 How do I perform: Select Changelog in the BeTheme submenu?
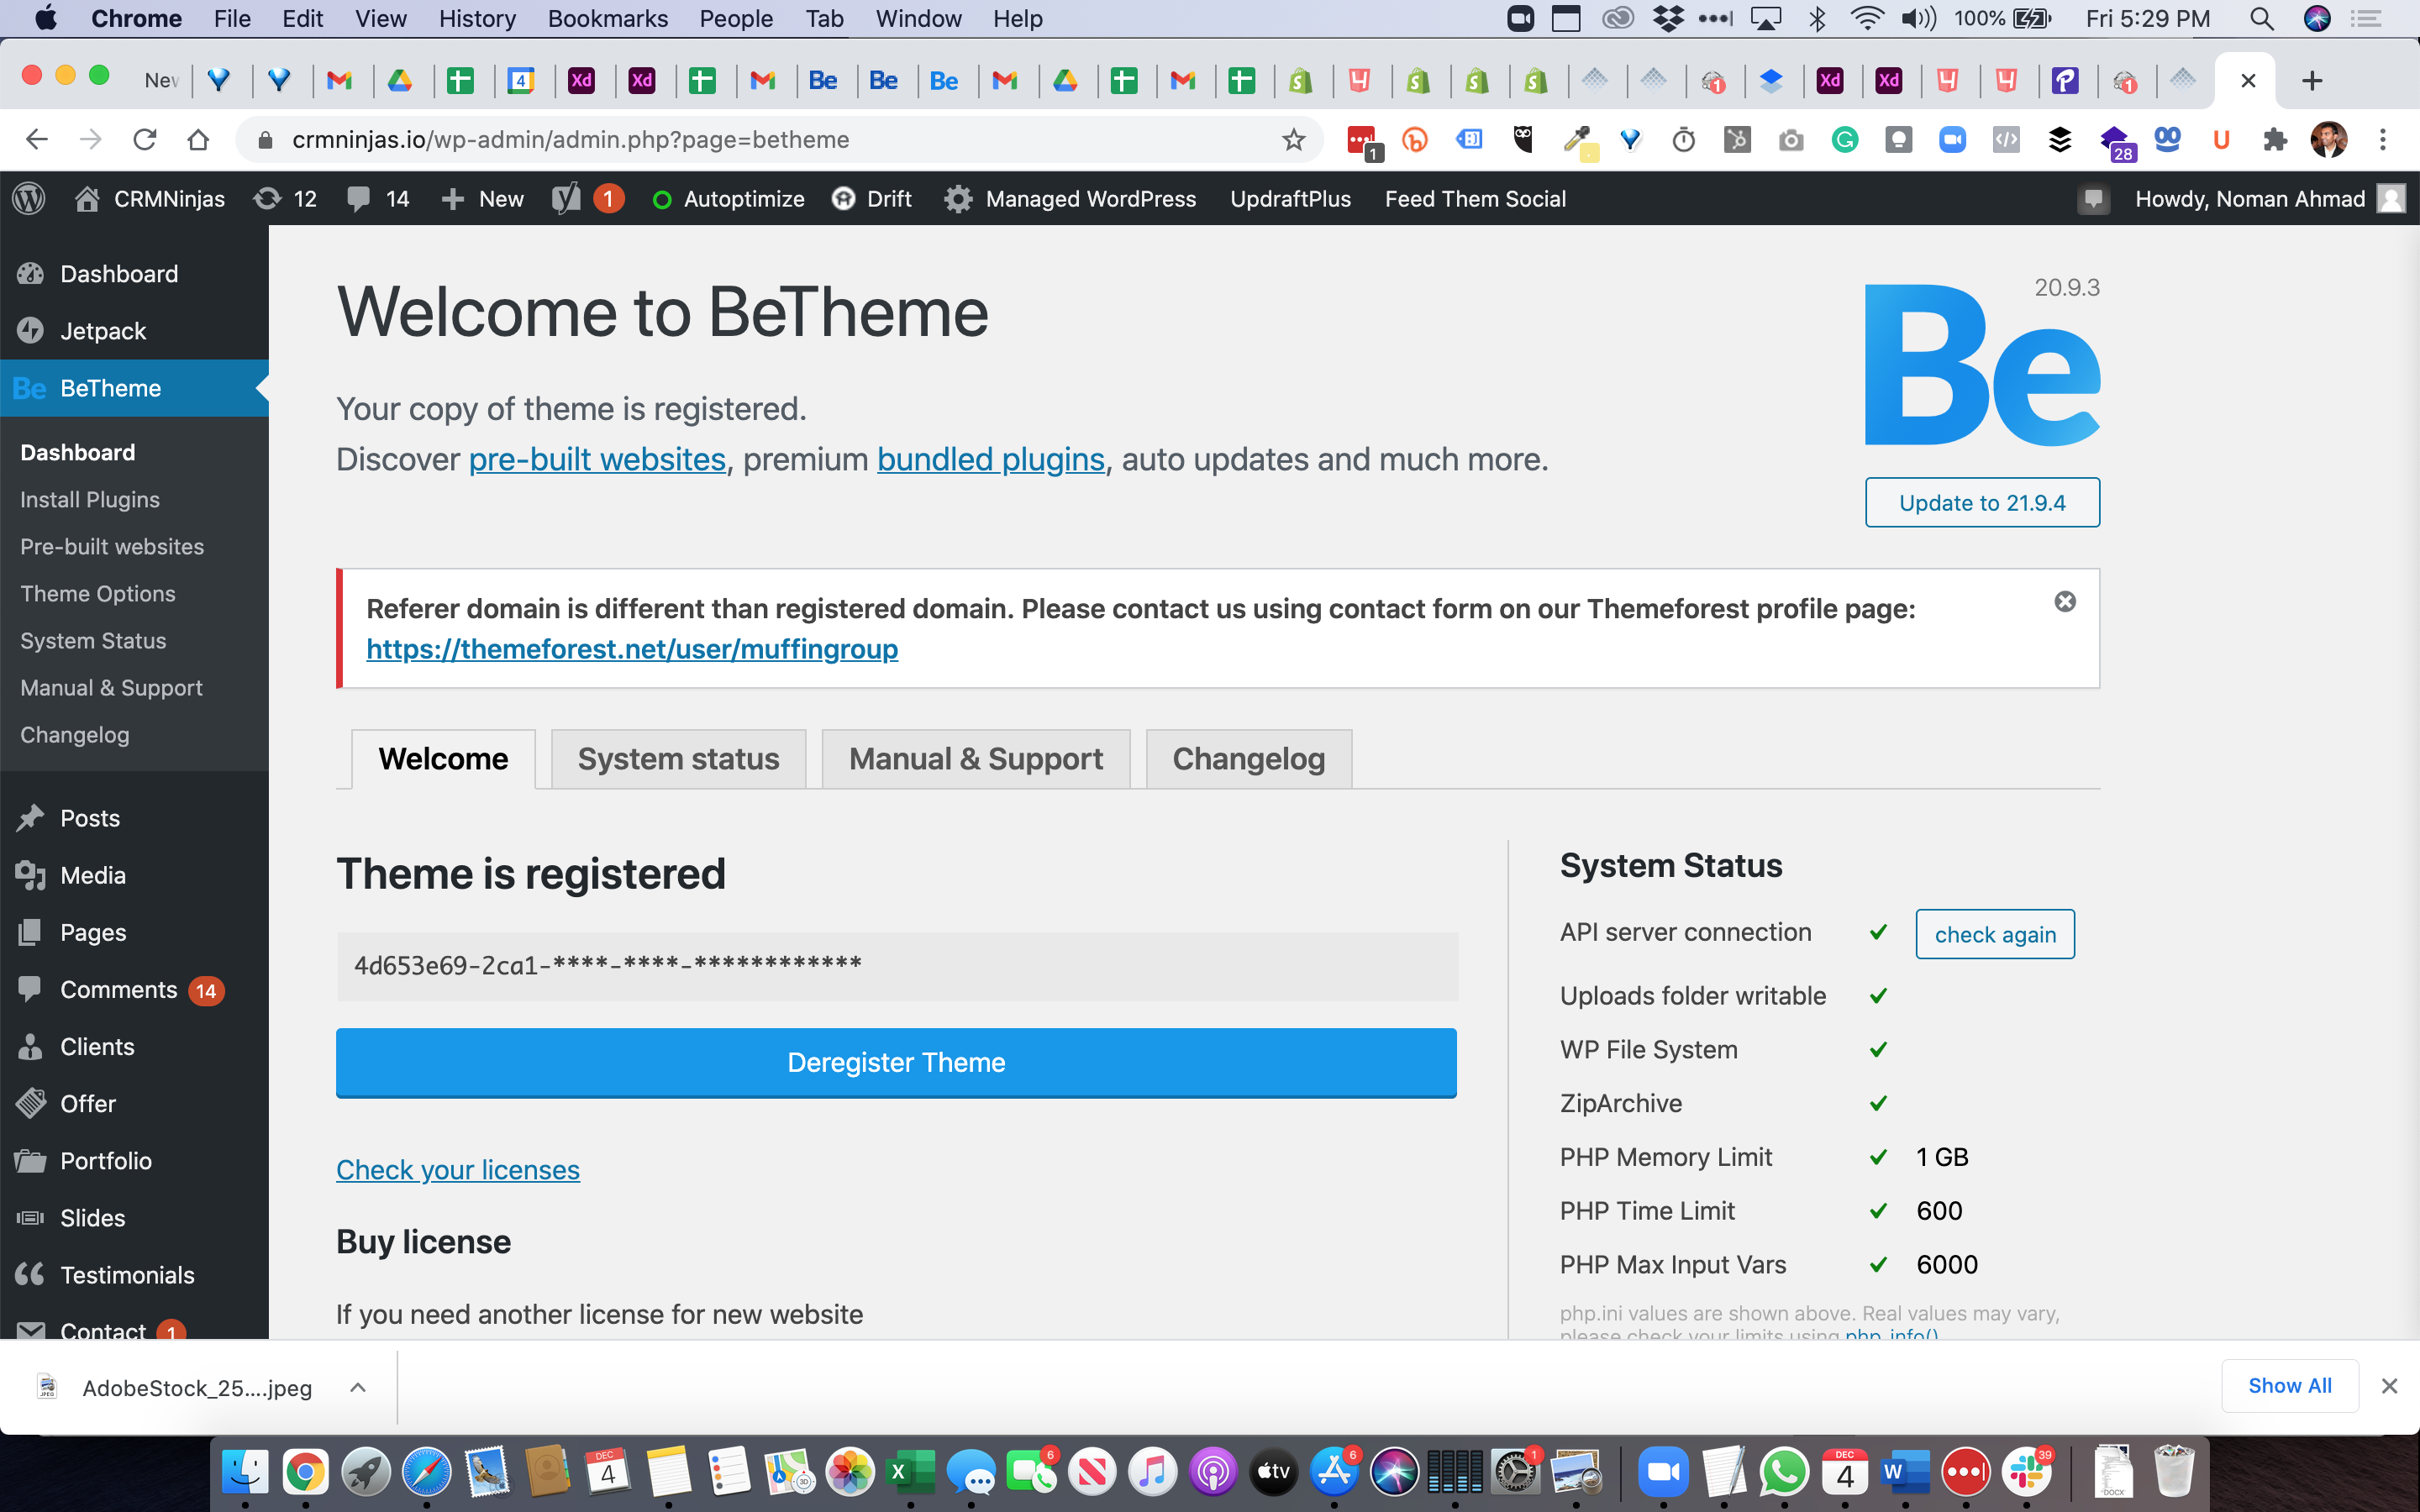tap(75, 734)
